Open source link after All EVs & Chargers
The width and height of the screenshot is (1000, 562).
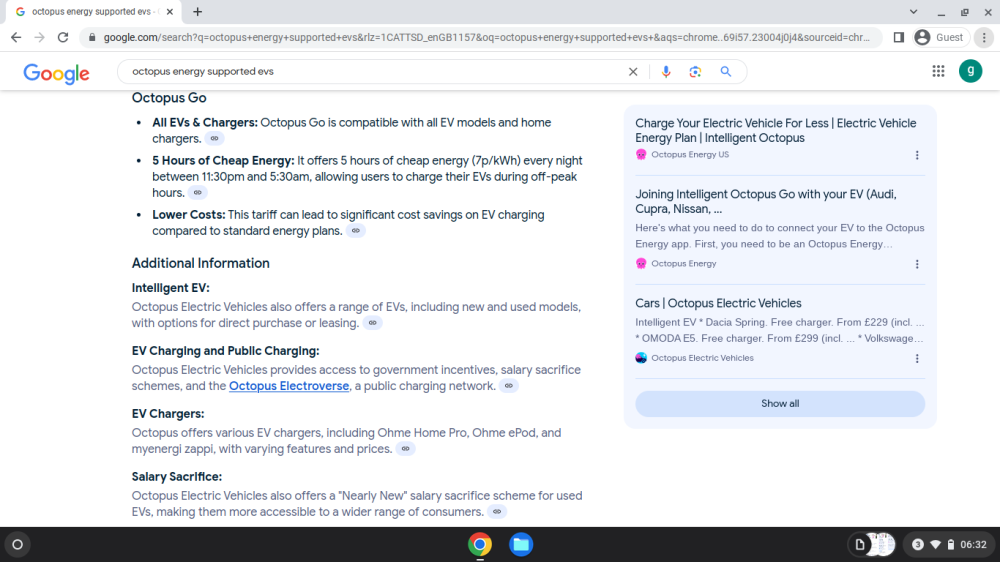[x=214, y=138]
